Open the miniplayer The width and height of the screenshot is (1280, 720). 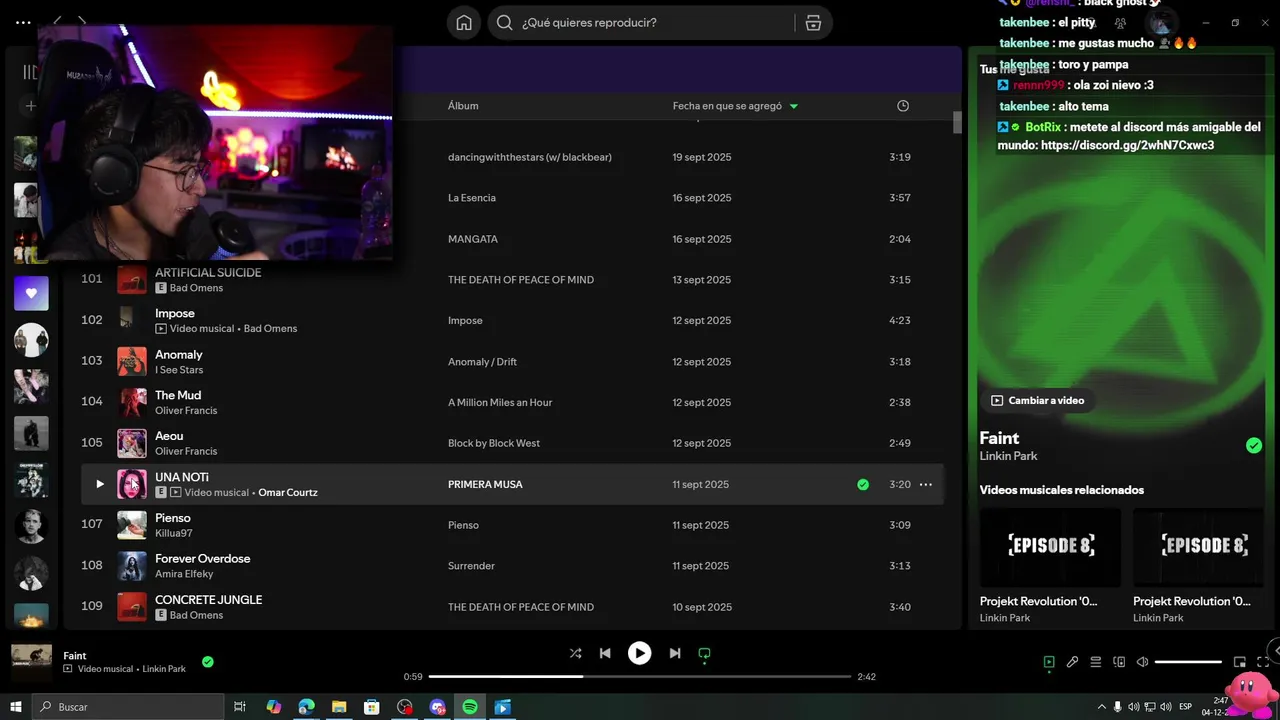1240,662
